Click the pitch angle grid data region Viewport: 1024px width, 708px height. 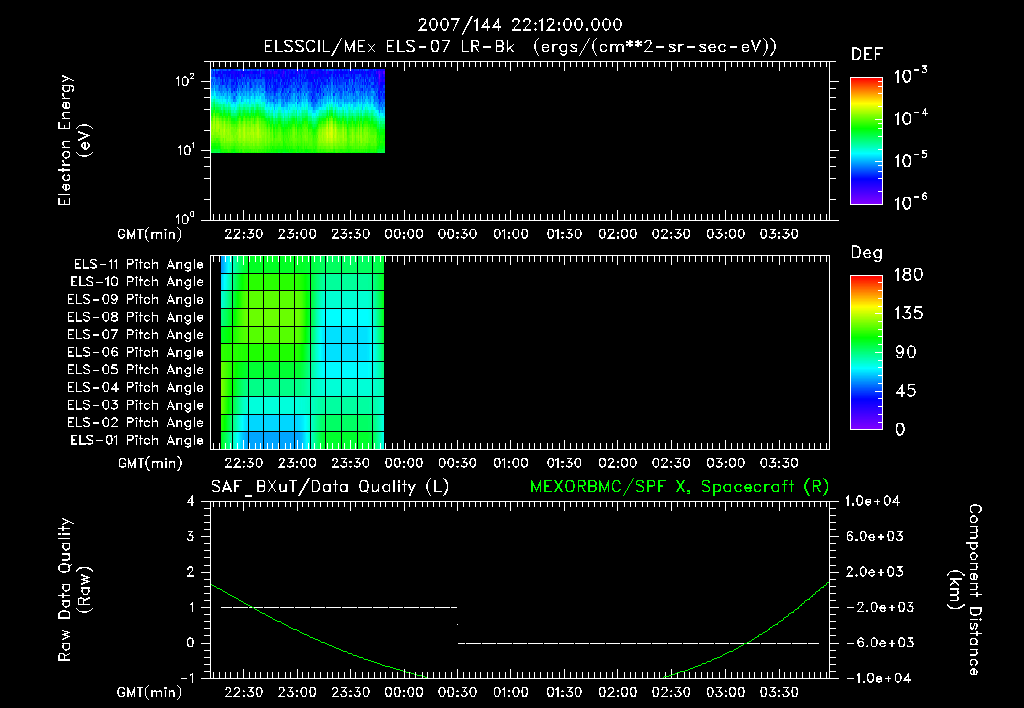[x=302, y=352]
